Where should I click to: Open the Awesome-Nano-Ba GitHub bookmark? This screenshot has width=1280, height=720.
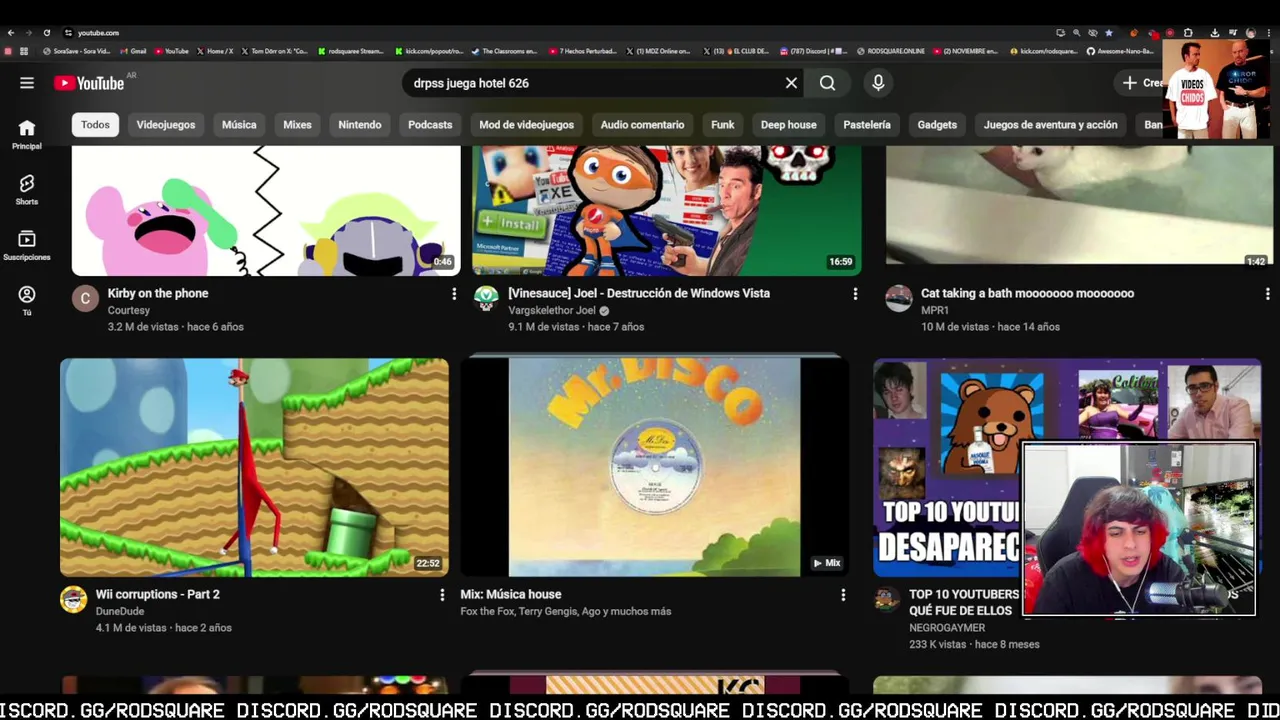(1118, 51)
